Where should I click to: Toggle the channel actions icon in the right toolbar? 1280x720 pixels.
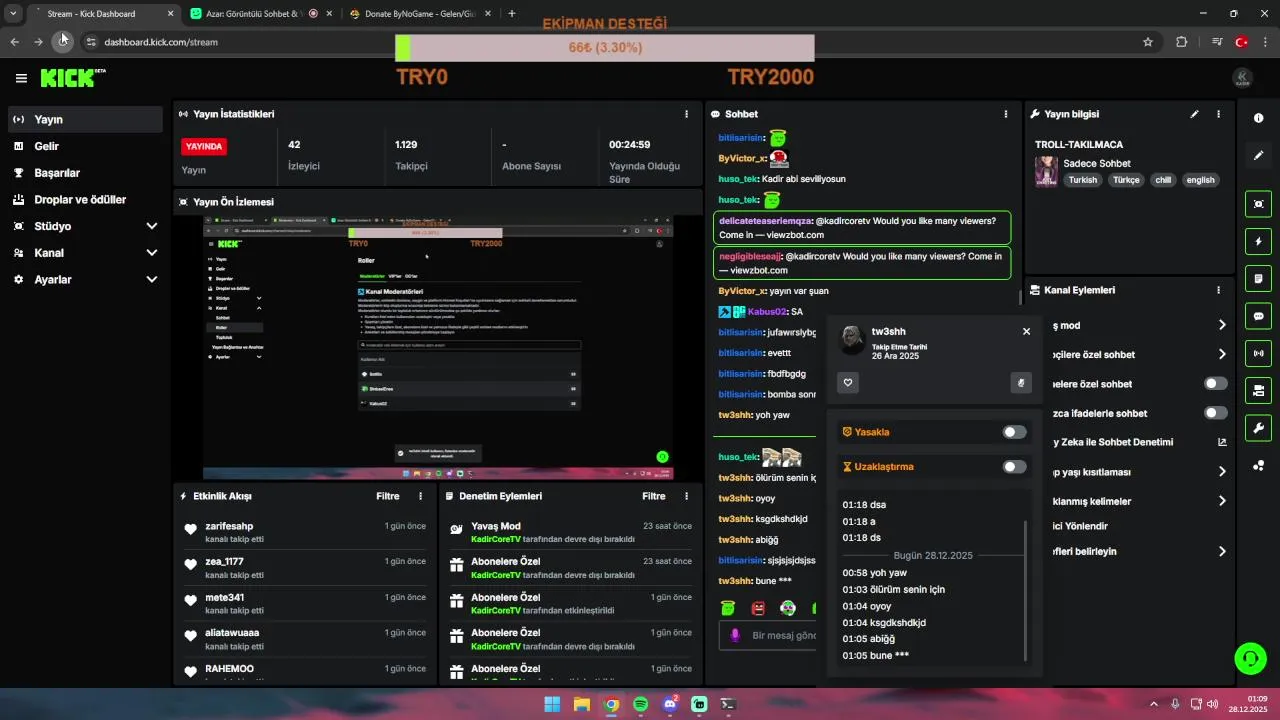coord(1258,390)
